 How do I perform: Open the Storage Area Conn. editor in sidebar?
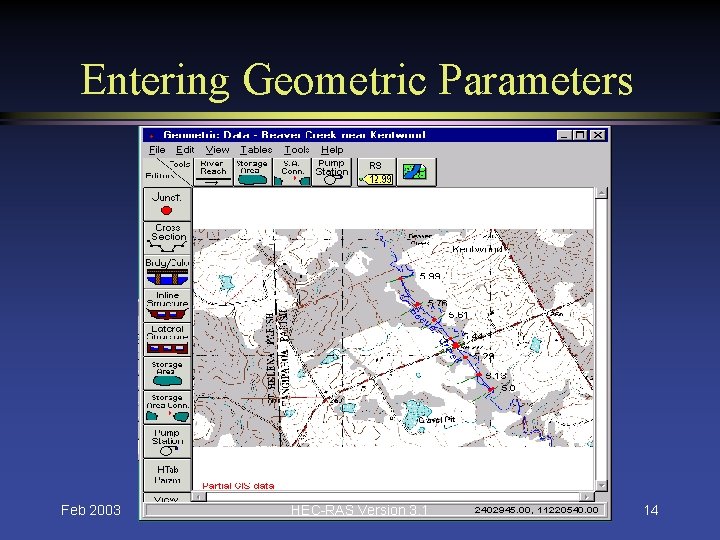click(x=167, y=407)
